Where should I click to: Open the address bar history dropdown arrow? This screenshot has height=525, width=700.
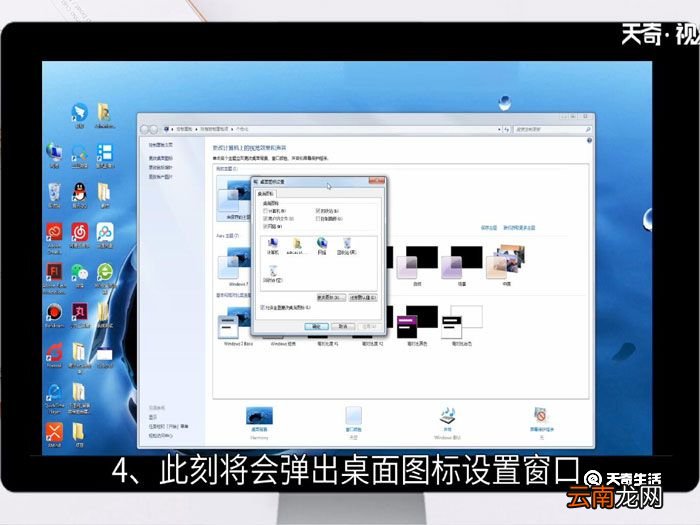[x=499, y=129]
